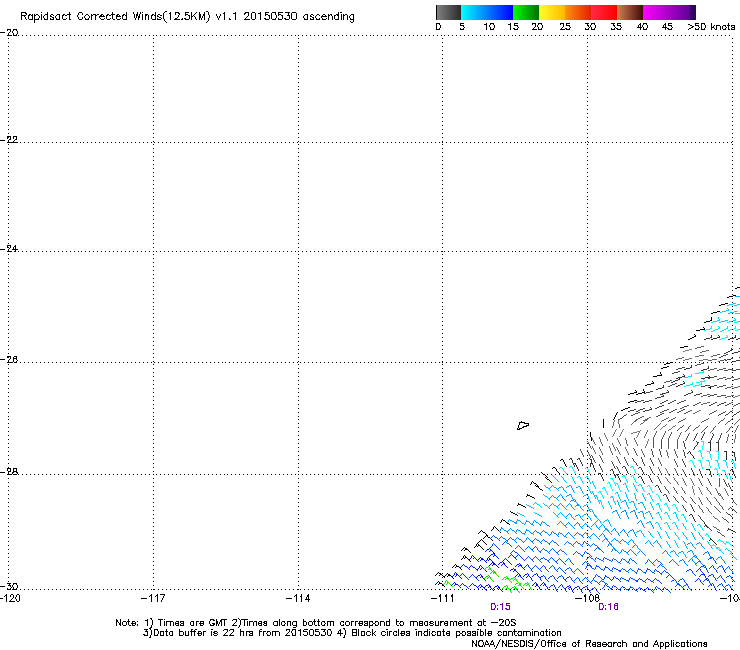Image resolution: width=740 pixels, height=650 pixels.
Task: Click the '-111' longitude axis label
Action: 442,598
